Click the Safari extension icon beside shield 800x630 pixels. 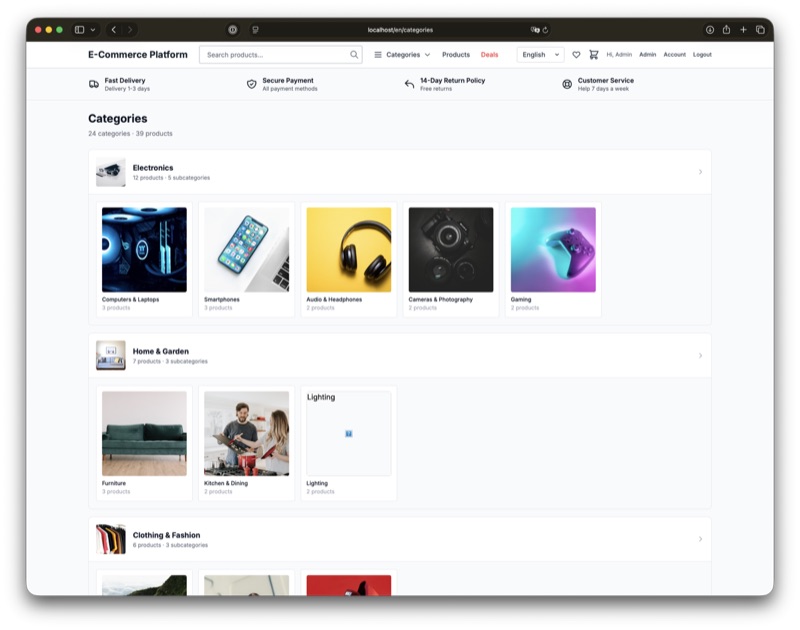click(x=256, y=30)
